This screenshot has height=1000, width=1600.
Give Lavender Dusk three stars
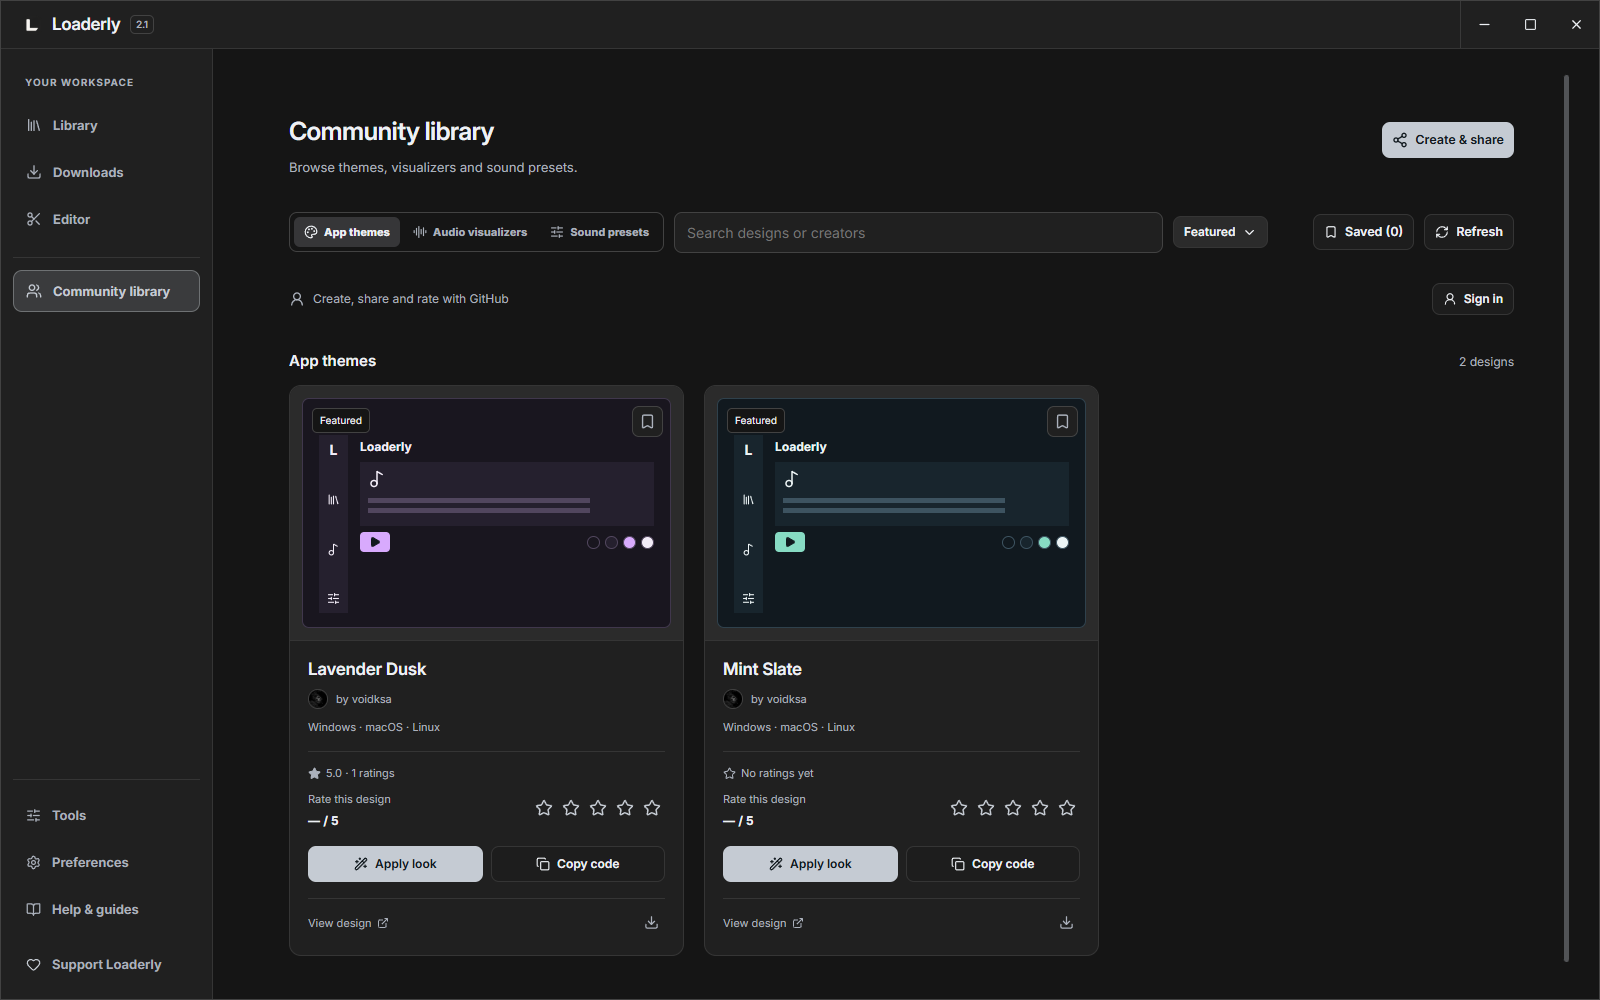(x=598, y=808)
